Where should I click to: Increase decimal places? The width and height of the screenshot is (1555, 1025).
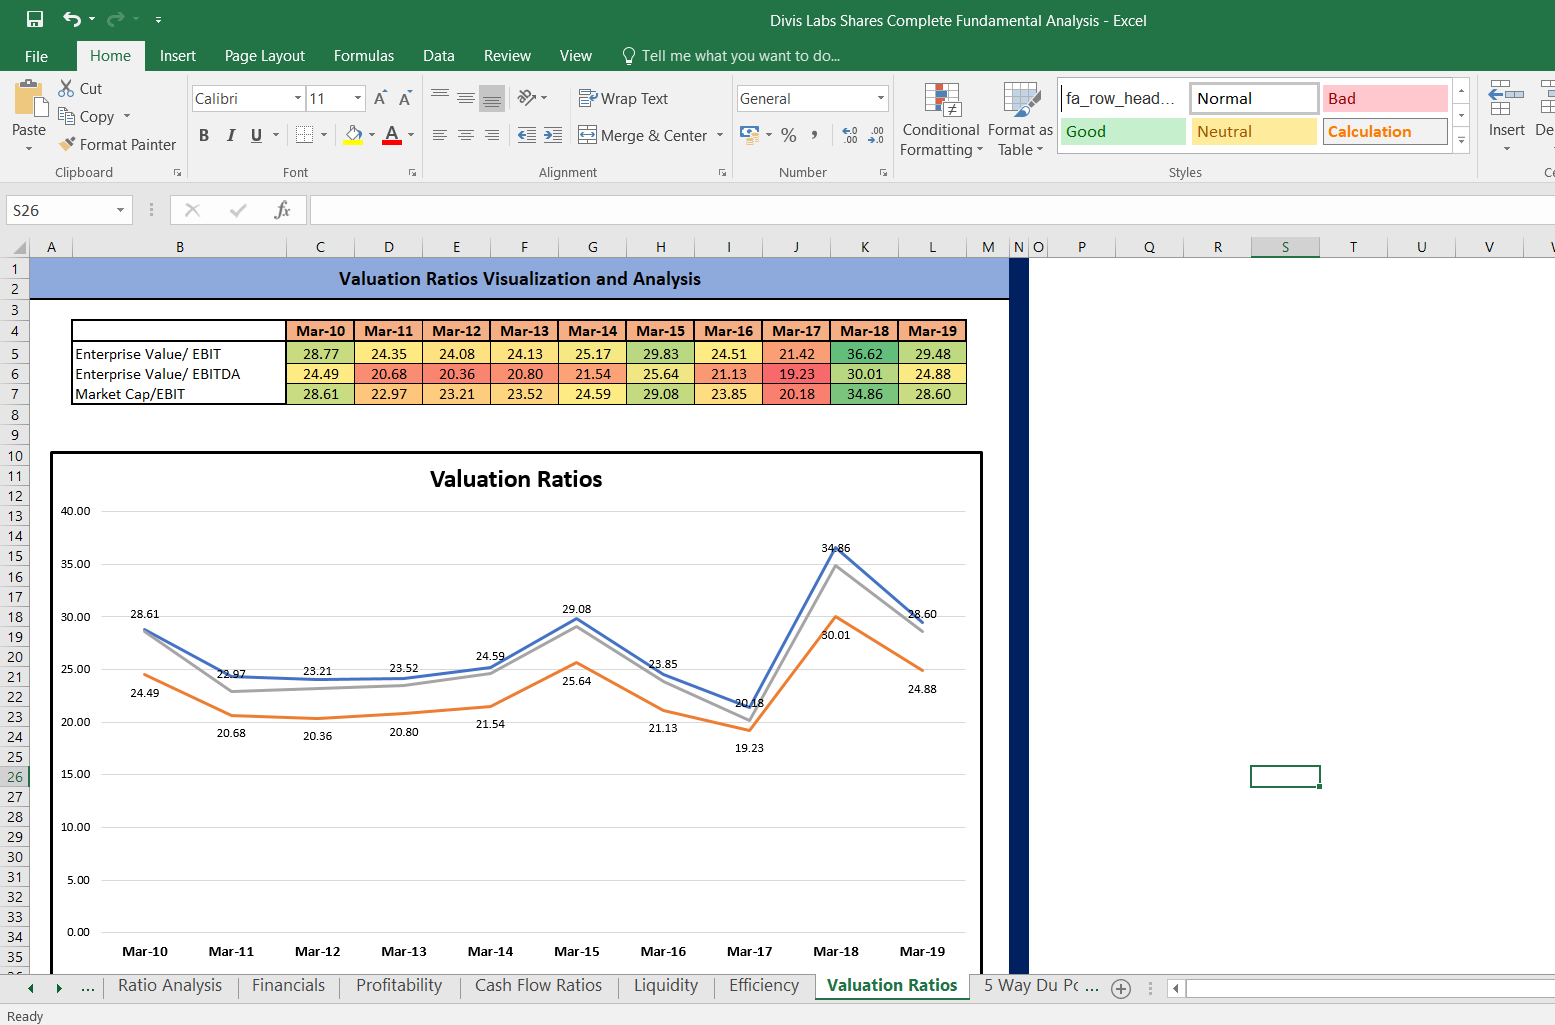pyautogui.click(x=850, y=135)
